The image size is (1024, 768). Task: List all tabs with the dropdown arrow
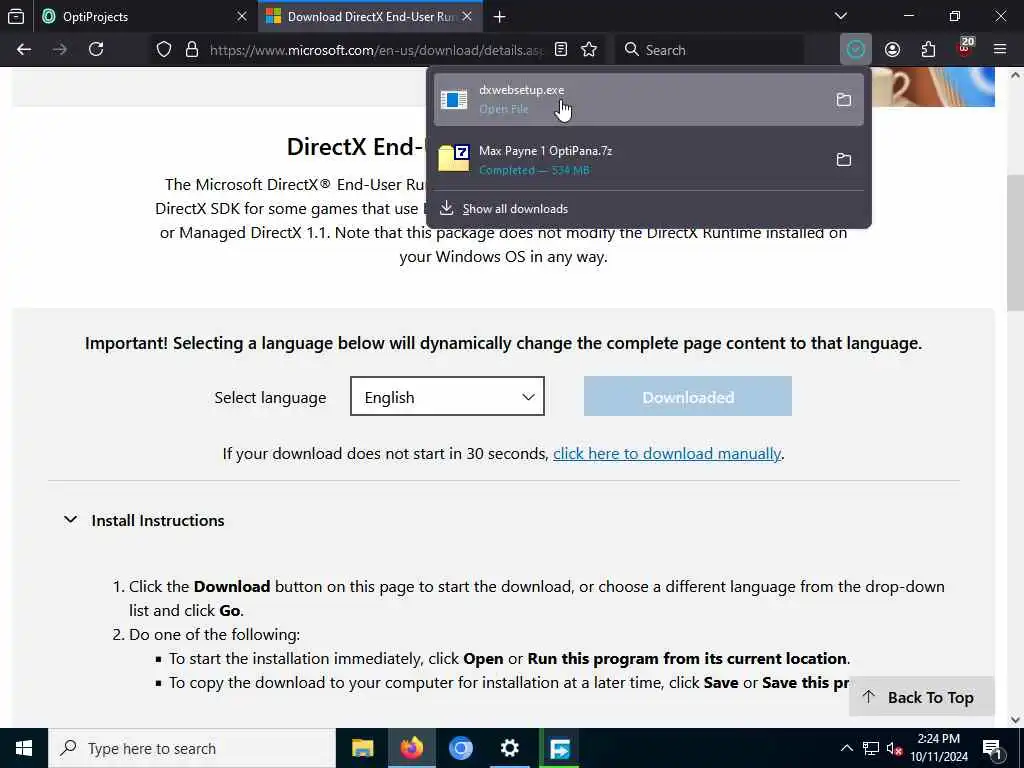(x=841, y=16)
